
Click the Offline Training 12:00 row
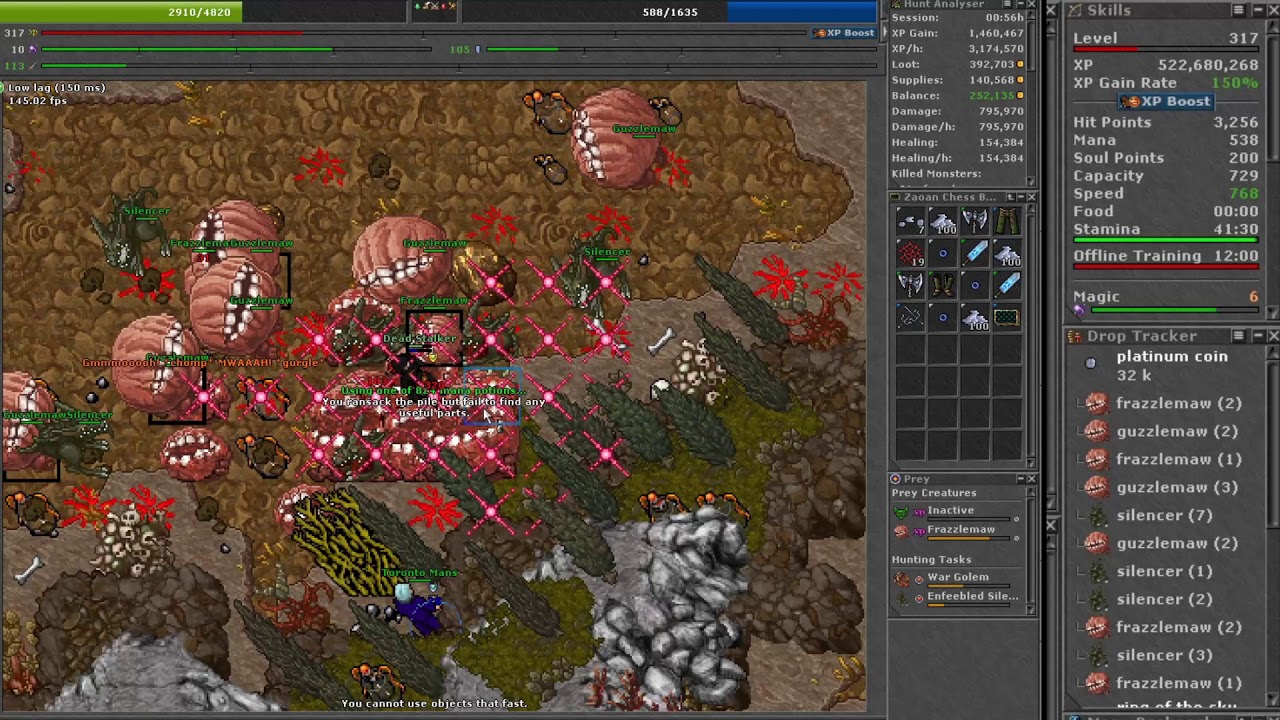click(1165, 256)
